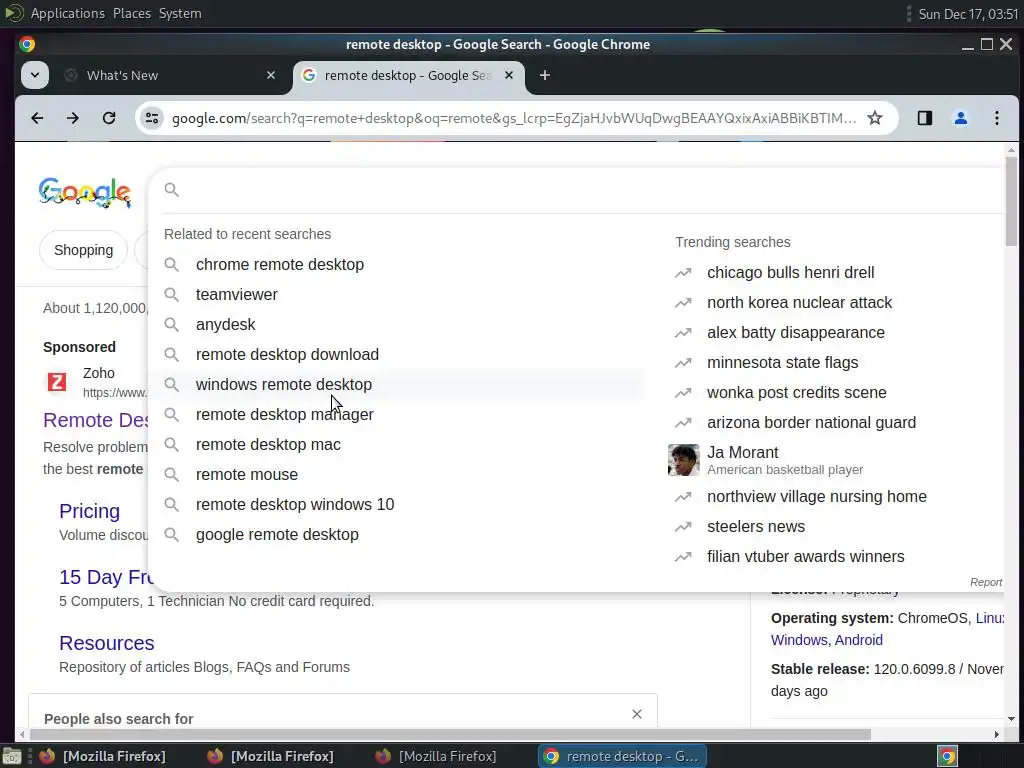This screenshot has width=1024, height=768.
Task: Select trending search alex batty disappearance
Action: pos(796,332)
